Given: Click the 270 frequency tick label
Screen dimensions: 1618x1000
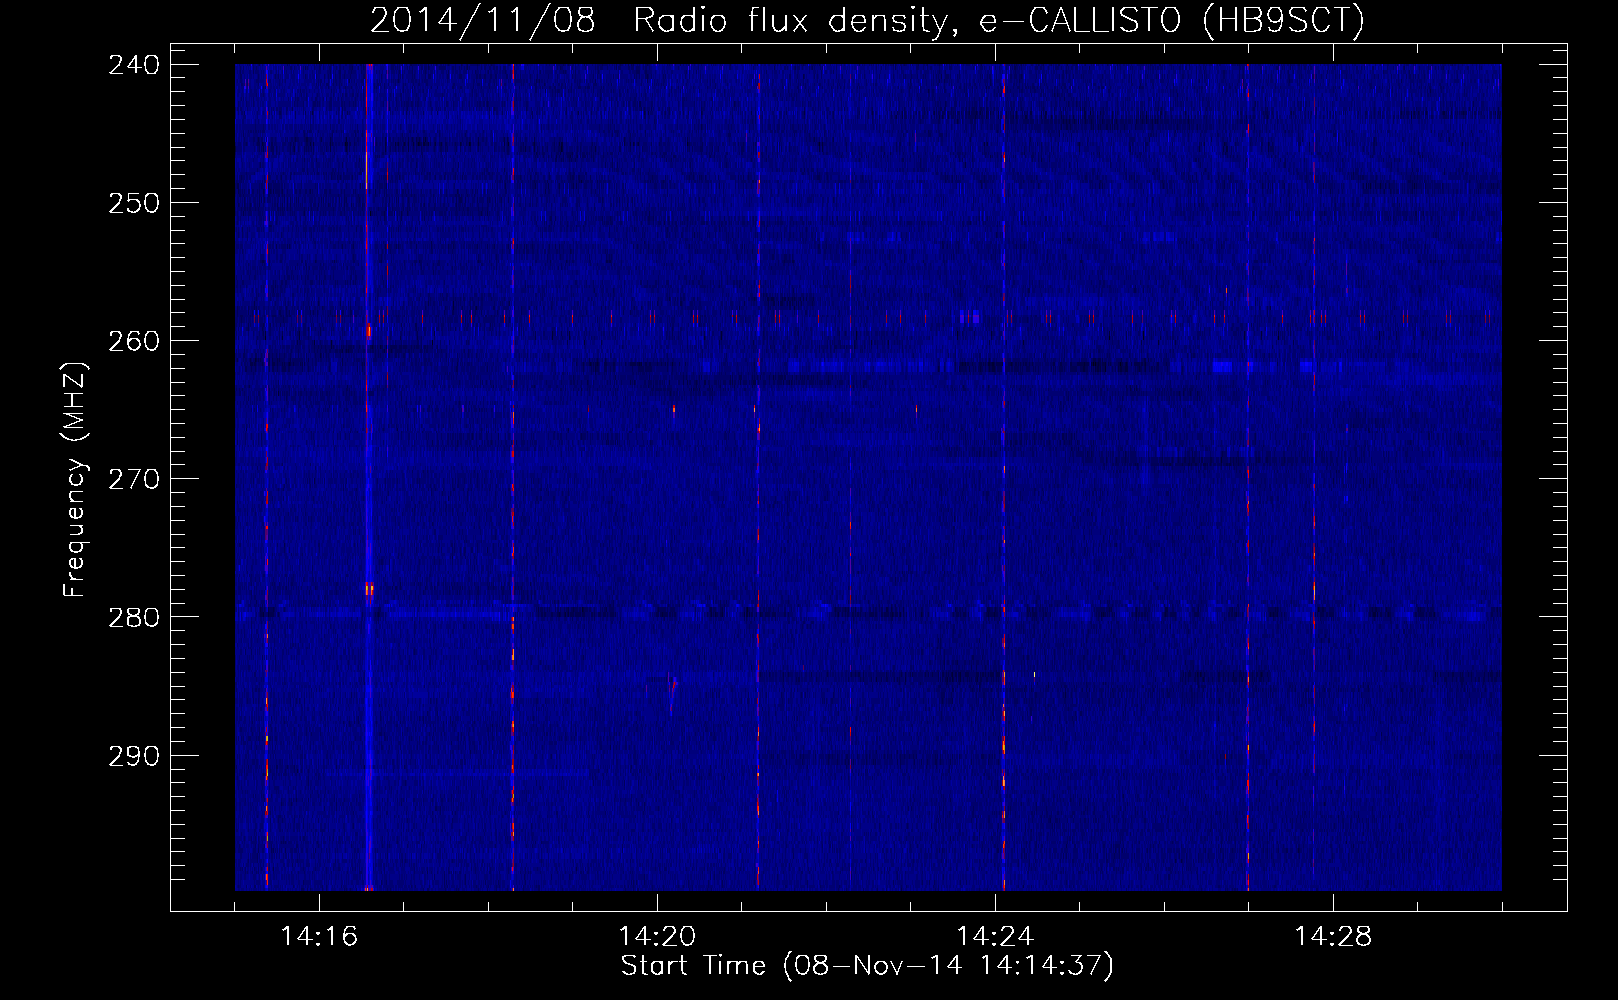Looking at the screenshot, I should point(134,479).
